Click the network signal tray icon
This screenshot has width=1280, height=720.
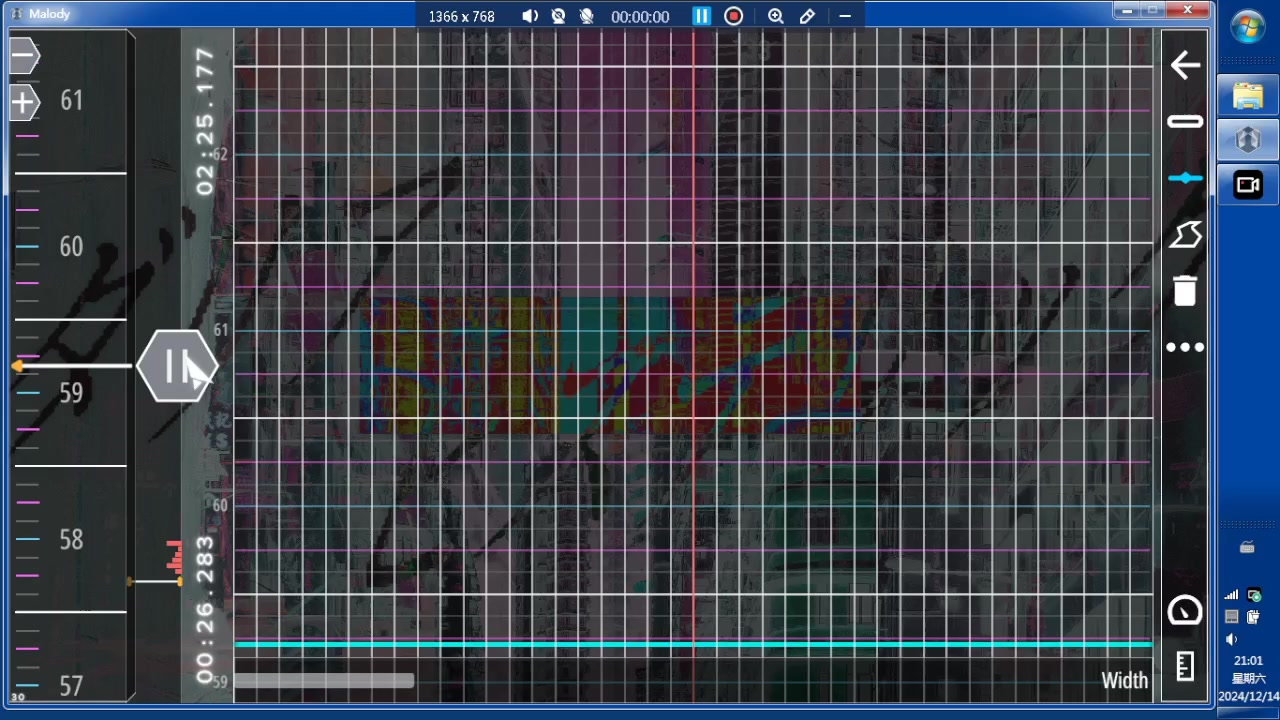click(x=1232, y=595)
